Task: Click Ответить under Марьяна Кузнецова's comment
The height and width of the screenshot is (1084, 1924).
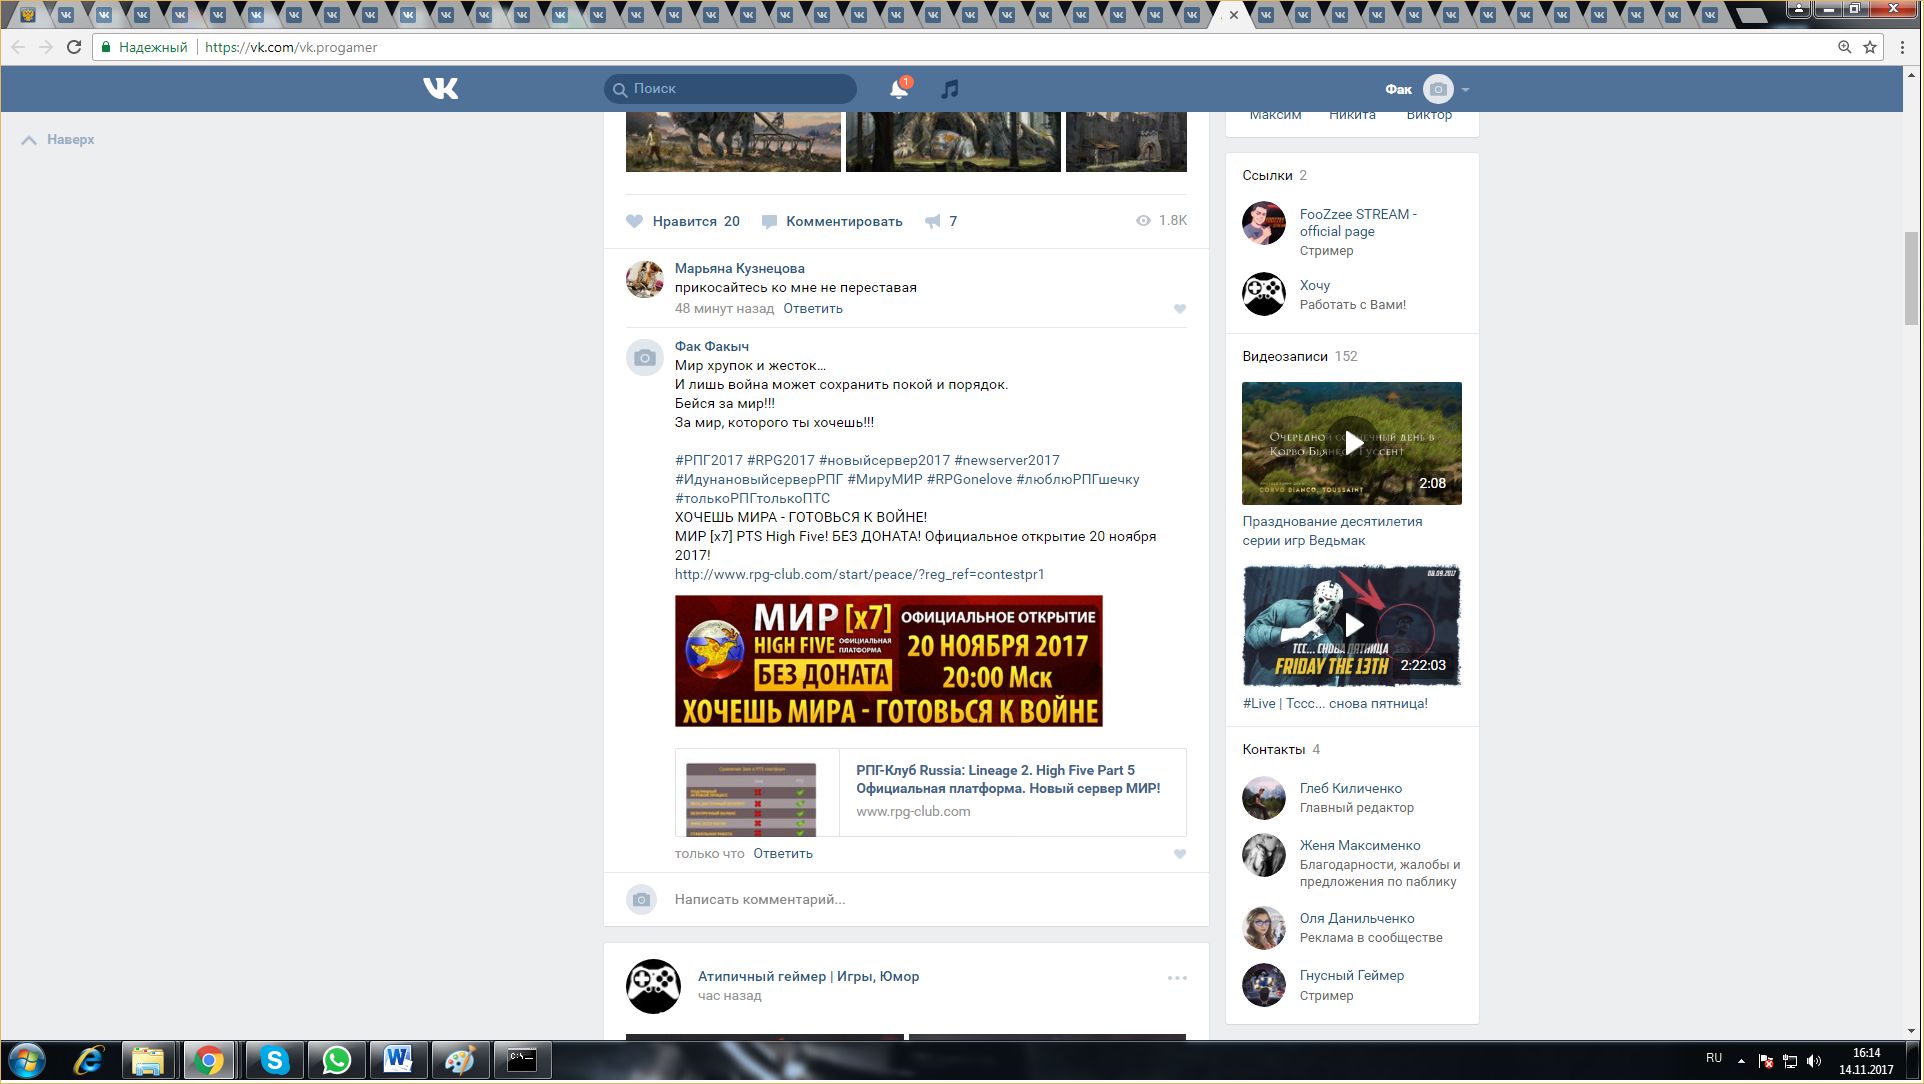Action: pyautogui.click(x=812, y=308)
